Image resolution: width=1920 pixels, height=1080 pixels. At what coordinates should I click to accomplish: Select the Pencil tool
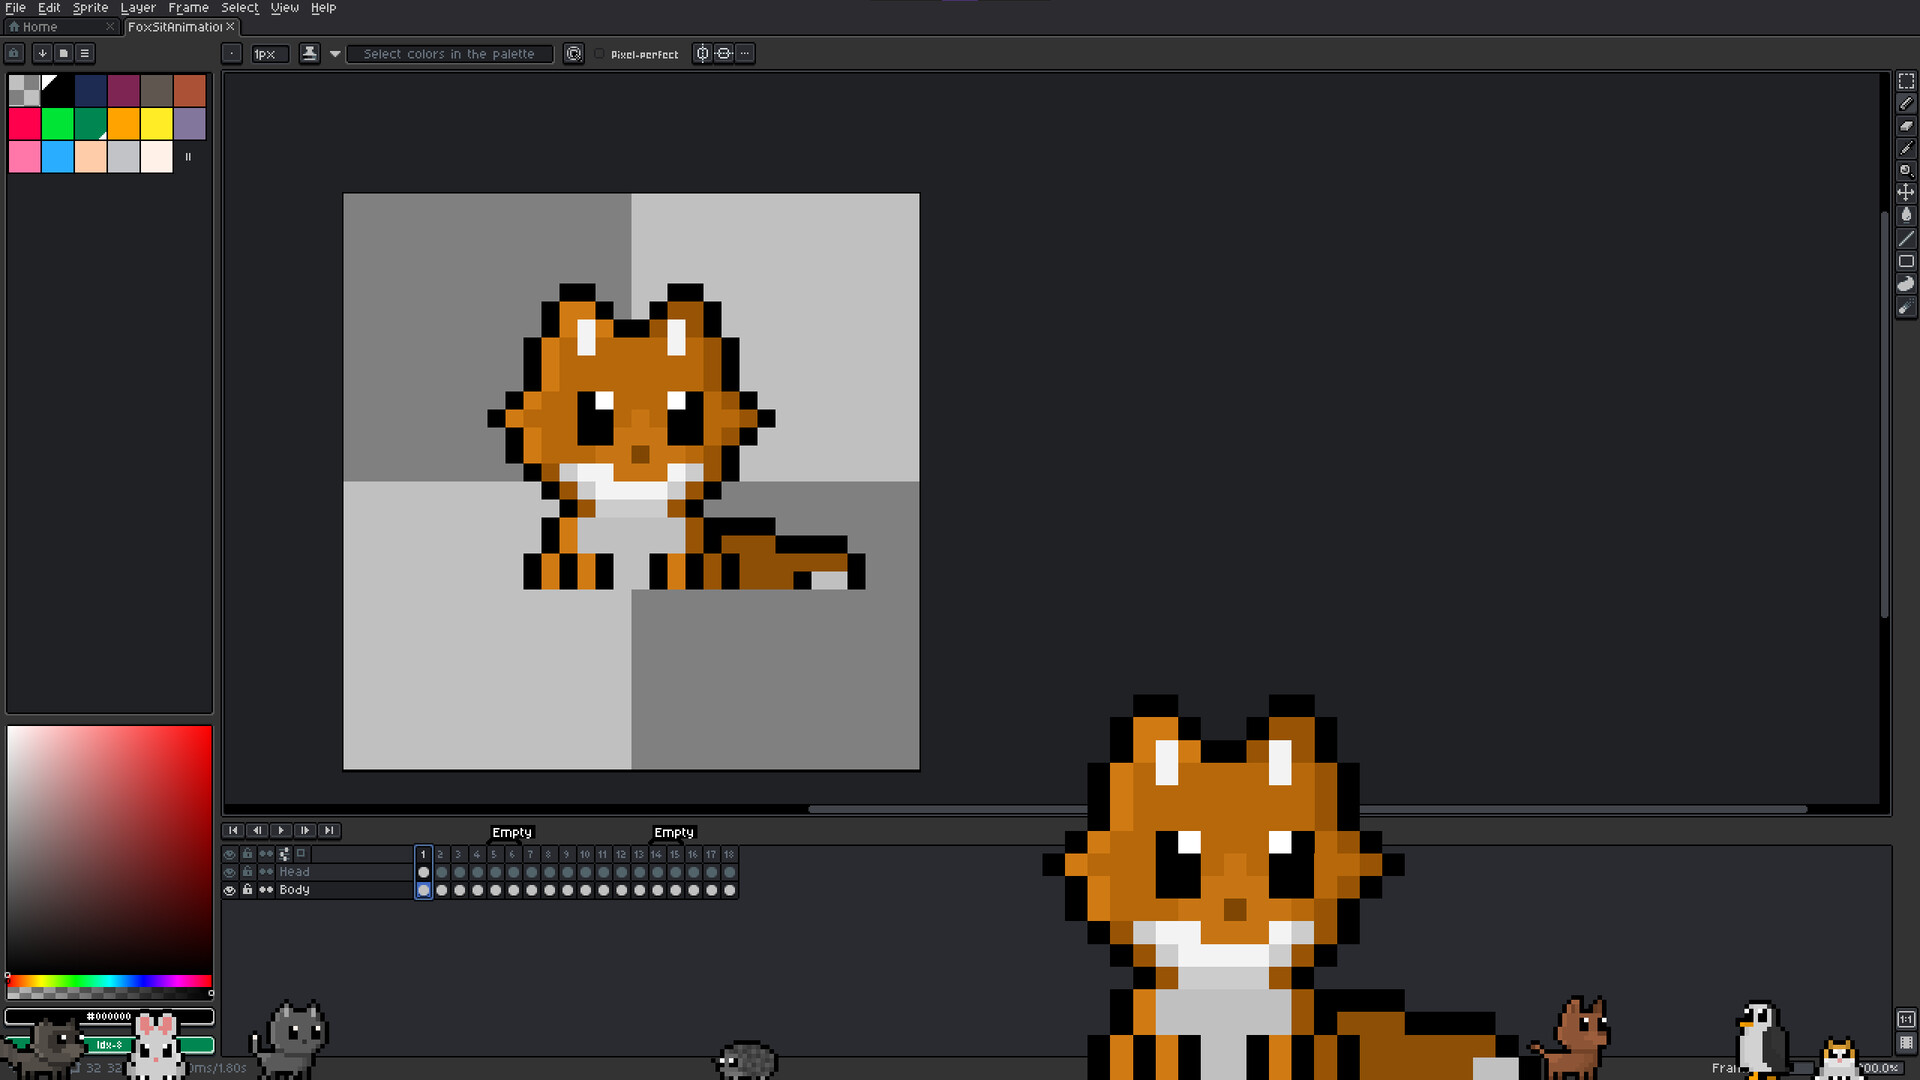1905,105
